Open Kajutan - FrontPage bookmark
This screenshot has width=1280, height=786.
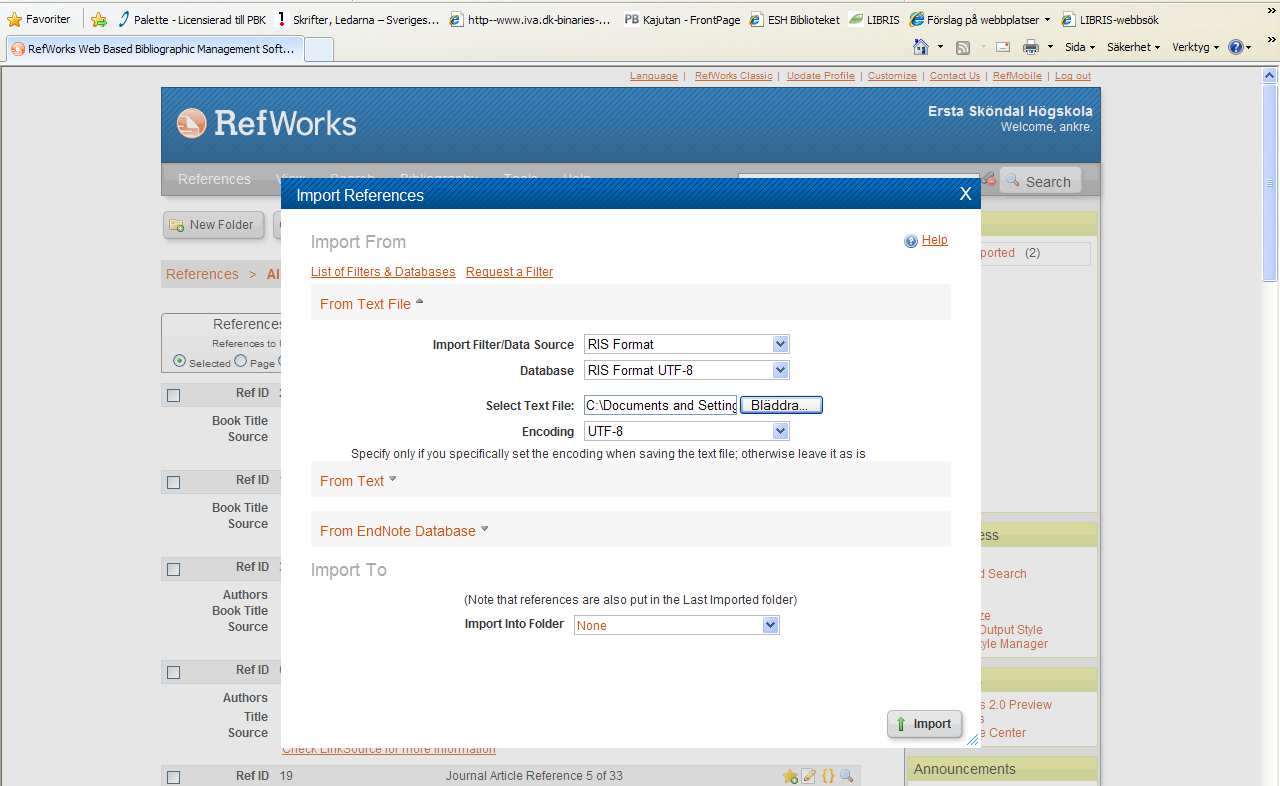click(x=682, y=19)
